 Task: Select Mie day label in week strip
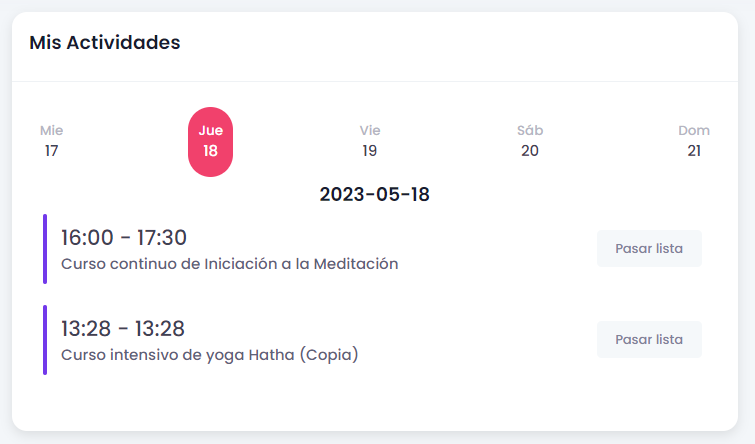[x=51, y=130]
